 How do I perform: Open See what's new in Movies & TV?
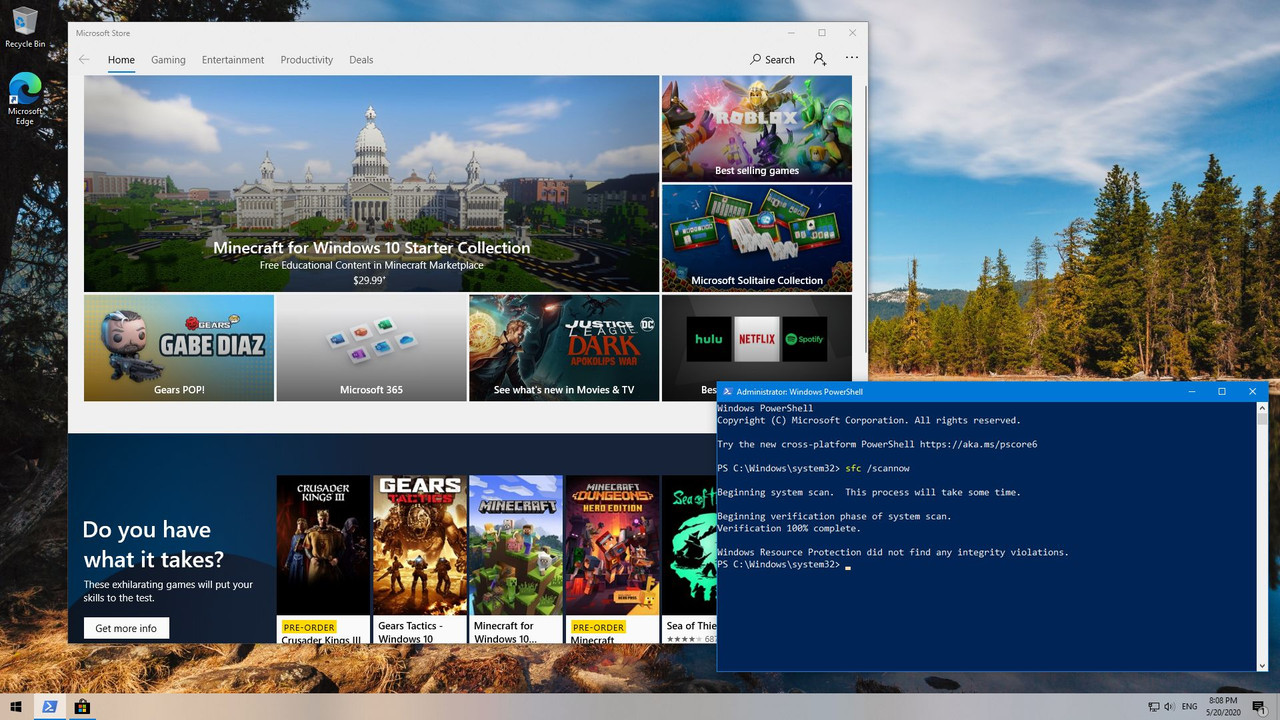point(564,348)
